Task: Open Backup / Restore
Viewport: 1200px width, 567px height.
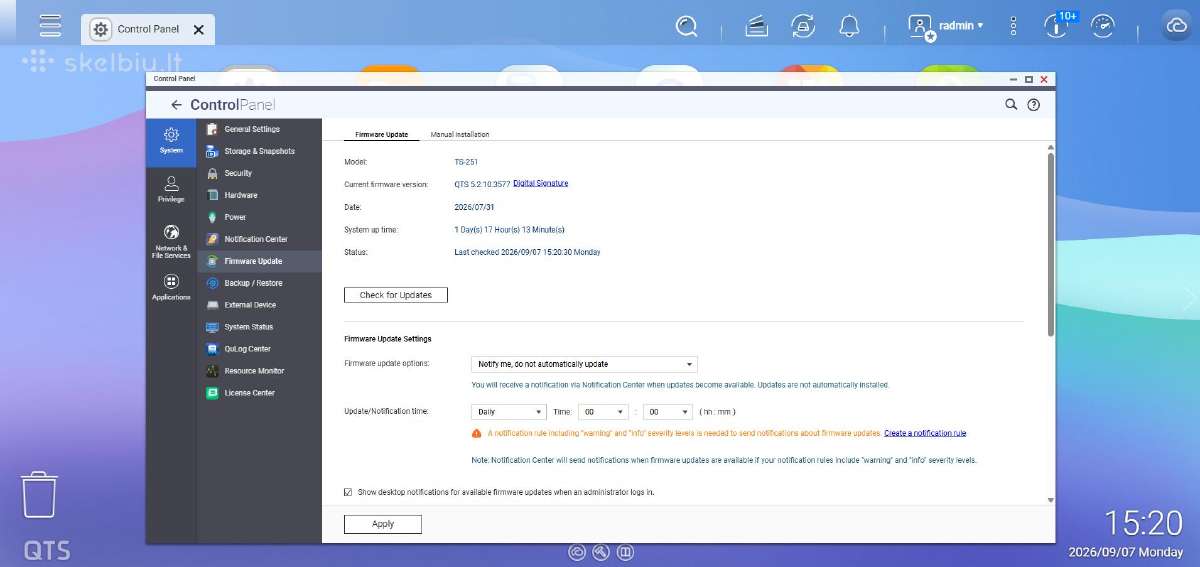Action: [x=259, y=283]
